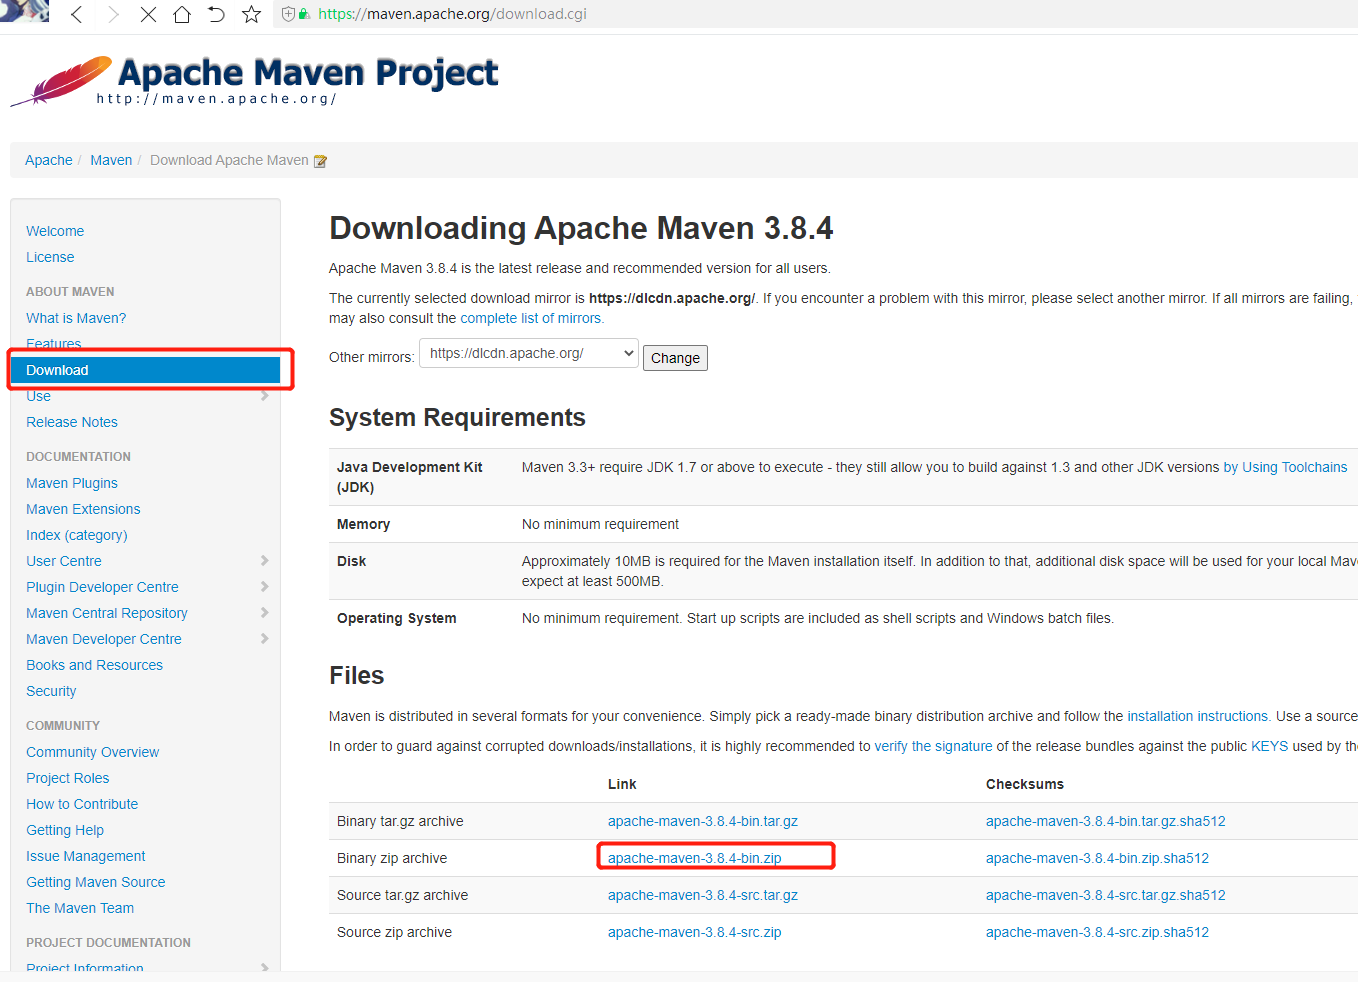
Task: Open Maven Extensions sidebar link
Action: point(83,509)
